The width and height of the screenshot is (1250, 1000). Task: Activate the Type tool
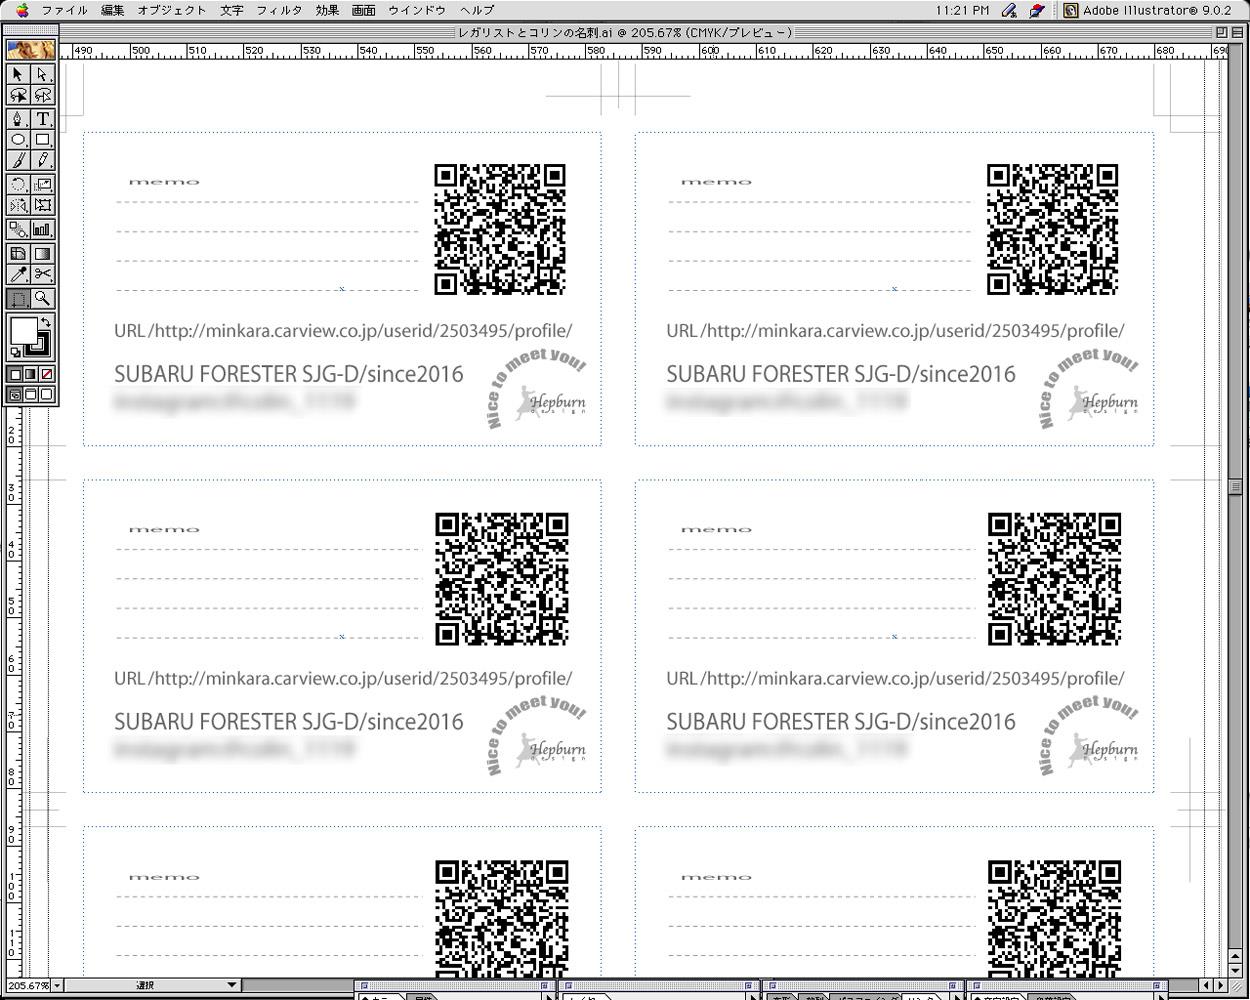click(43, 118)
